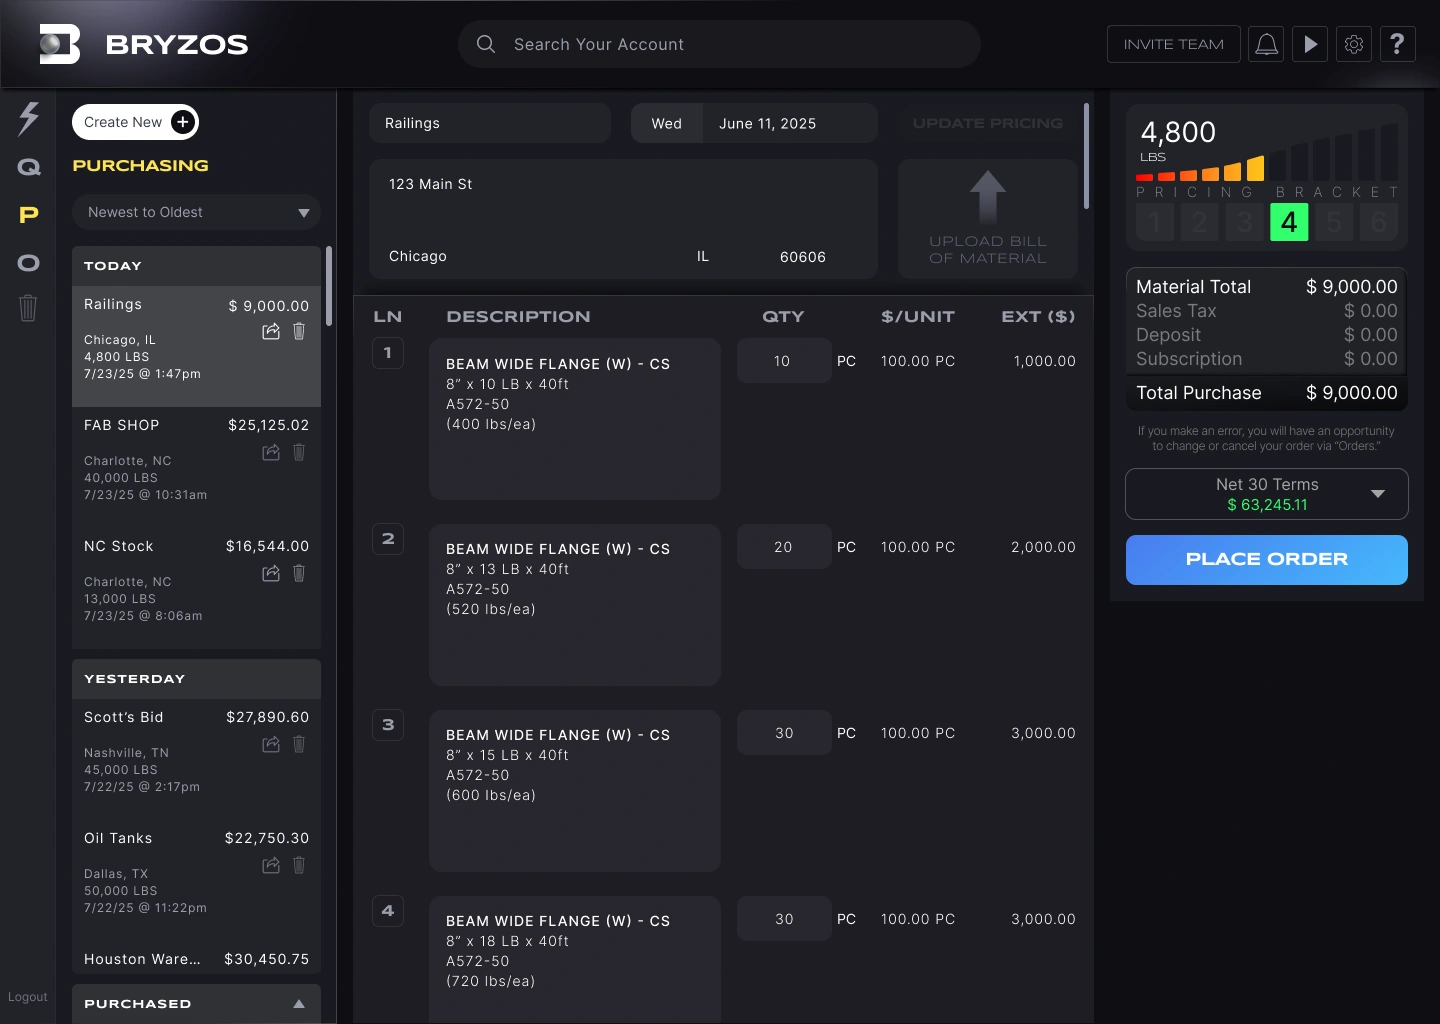The height and width of the screenshot is (1024, 1440).
Task: Click the Invite Team button
Action: pyautogui.click(x=1173, y=44)
